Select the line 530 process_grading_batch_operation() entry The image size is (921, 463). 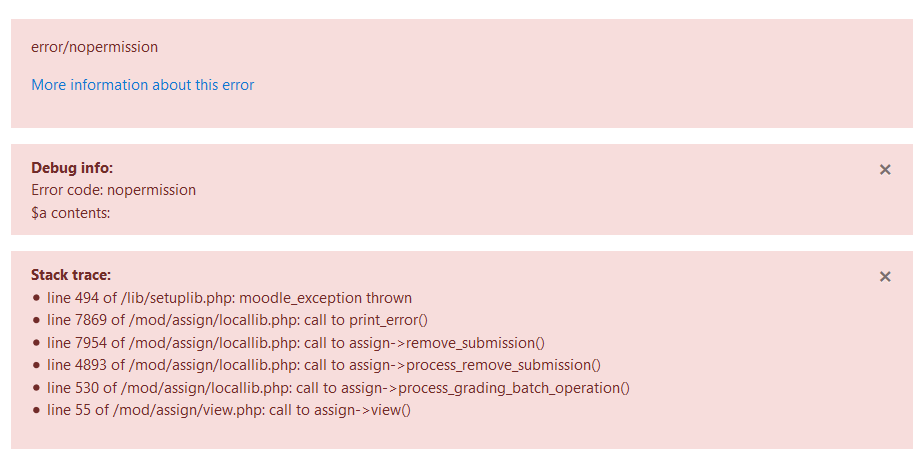(338, 388)
